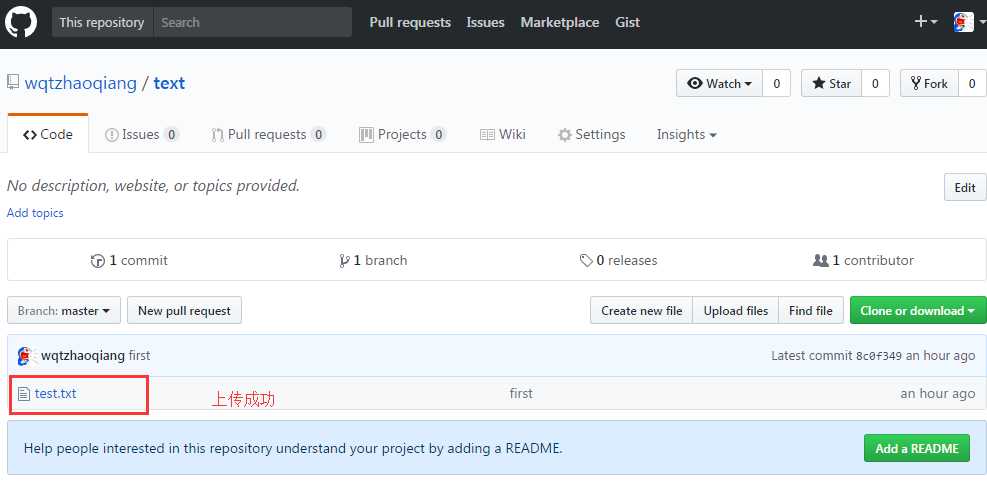Screen dimensions: 987x489
Task: Open the wqtzhaoqiang owner profile link
Action: point(81,83)
